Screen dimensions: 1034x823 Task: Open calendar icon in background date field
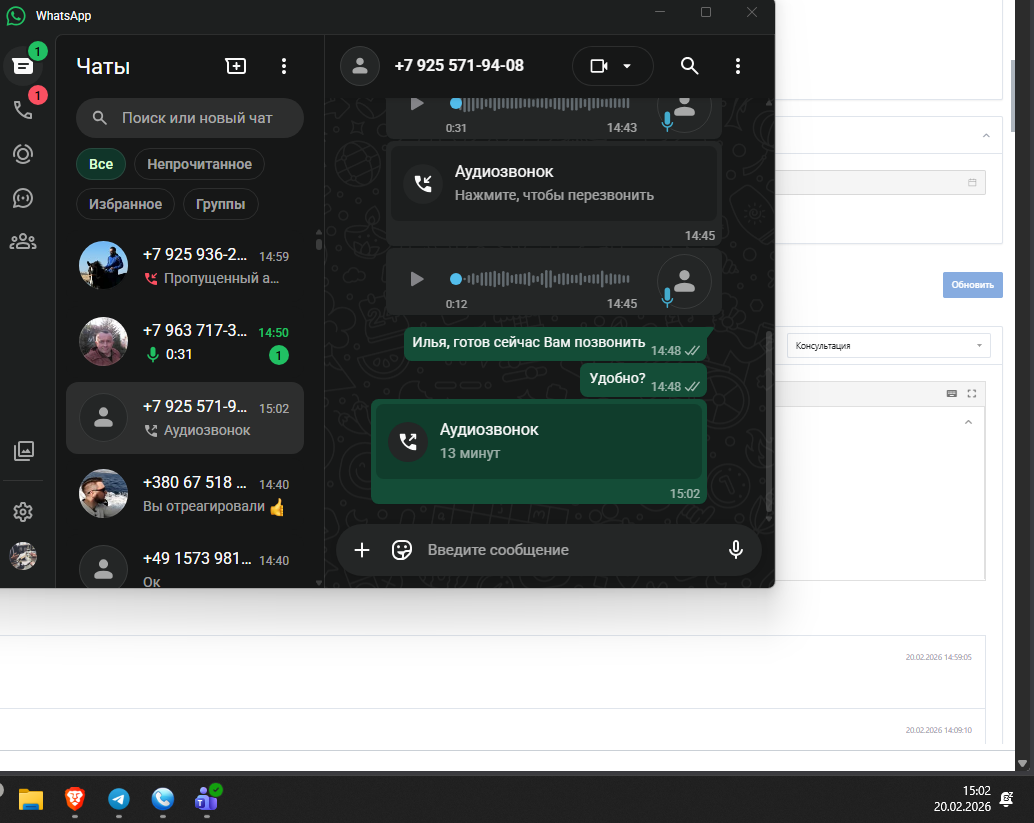coord(972,183)
